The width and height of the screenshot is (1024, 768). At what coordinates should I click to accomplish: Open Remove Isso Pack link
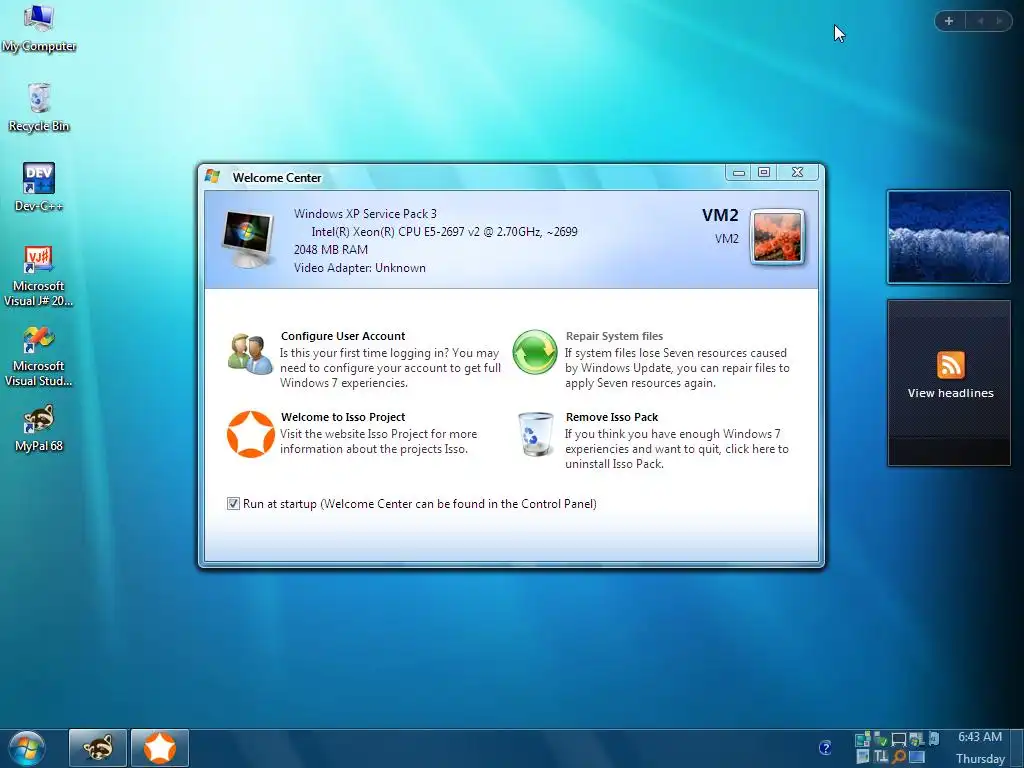pyautogui.click(x=612, y=417)
